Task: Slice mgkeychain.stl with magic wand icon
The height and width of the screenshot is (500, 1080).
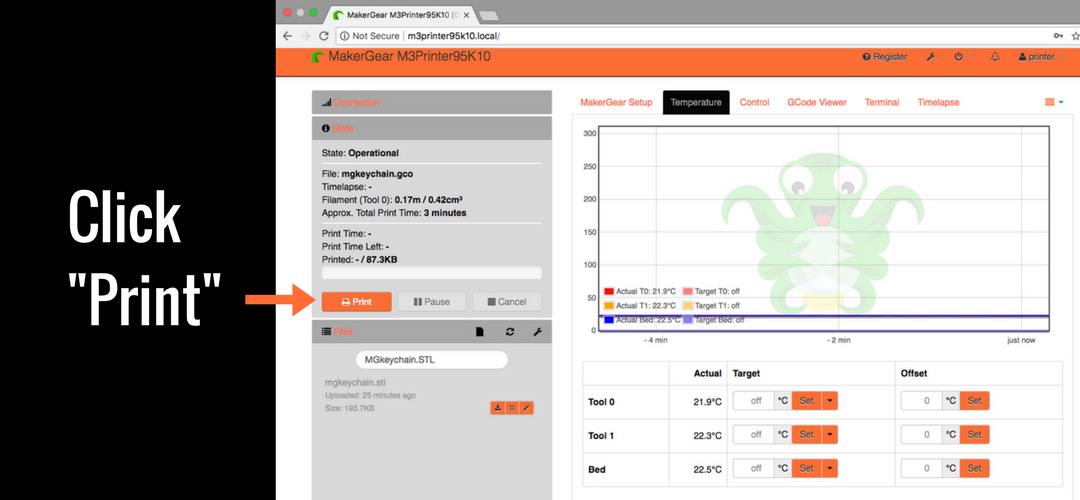Action: [526, 408]
